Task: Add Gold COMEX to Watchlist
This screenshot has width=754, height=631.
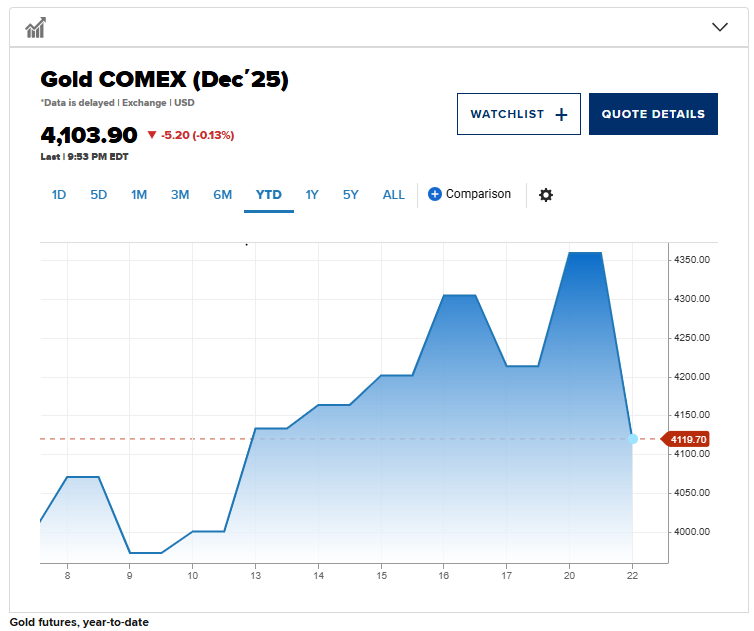Action: [518, 114]
